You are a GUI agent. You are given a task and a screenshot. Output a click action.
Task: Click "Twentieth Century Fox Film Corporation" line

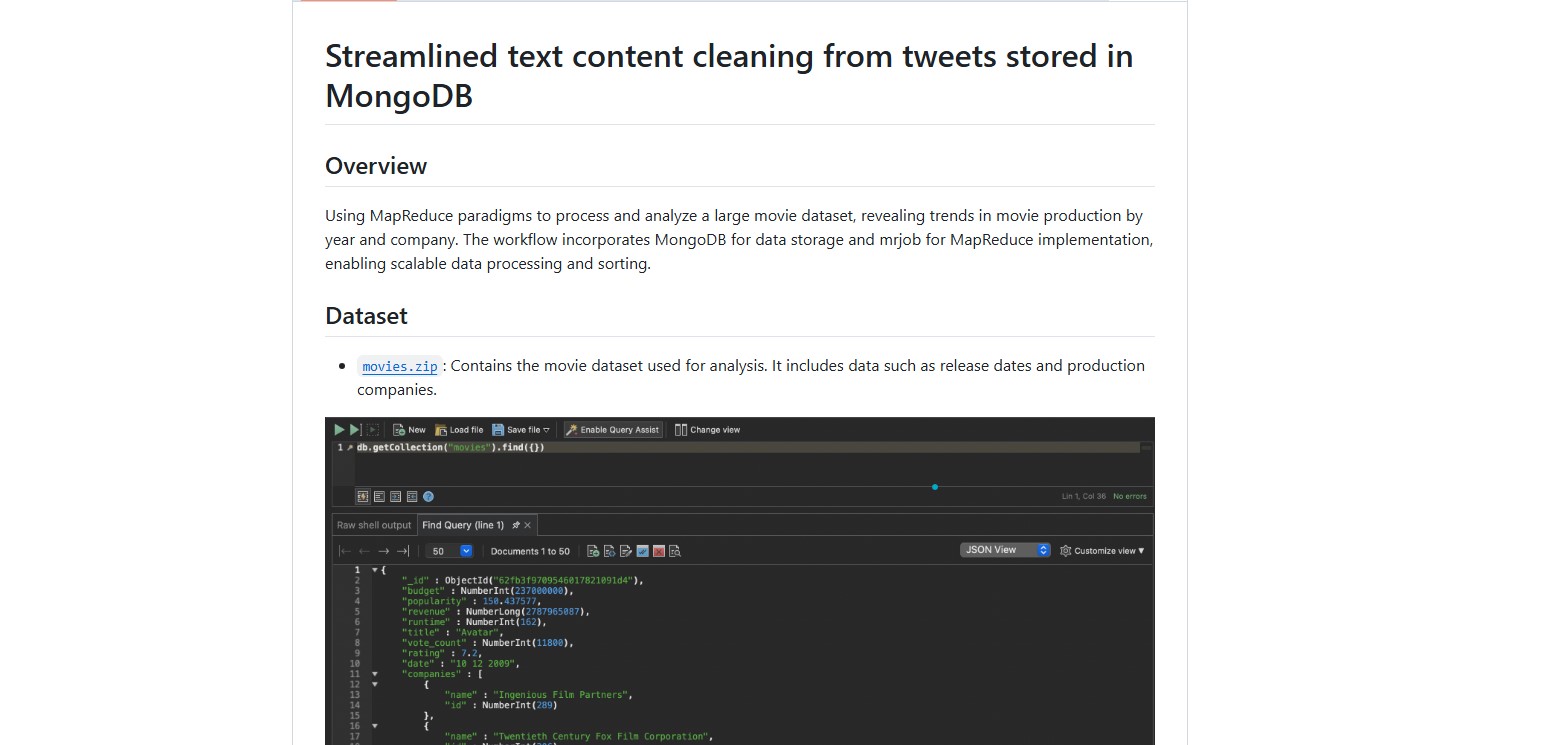pos(580,737)
